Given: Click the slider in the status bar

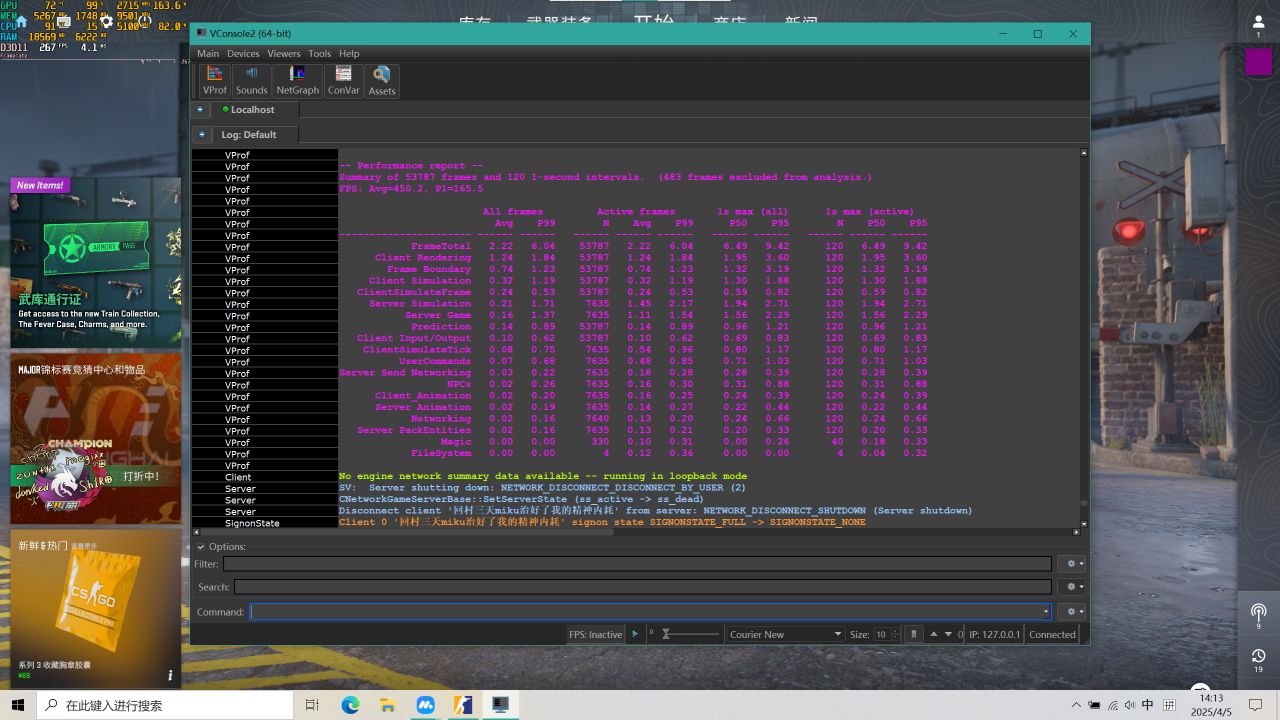Looking at the screenshot, I should [690, 634].
